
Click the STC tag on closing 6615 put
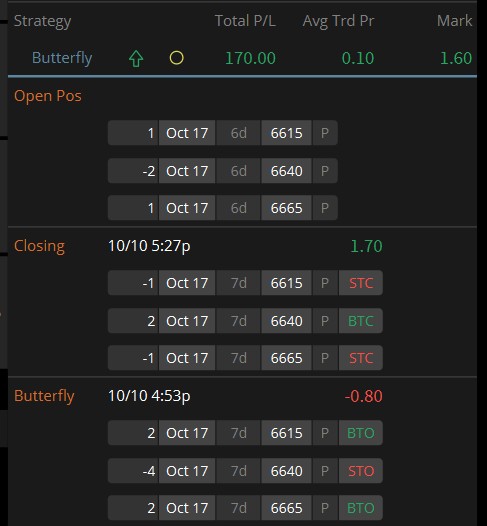[x=361, y=283]
